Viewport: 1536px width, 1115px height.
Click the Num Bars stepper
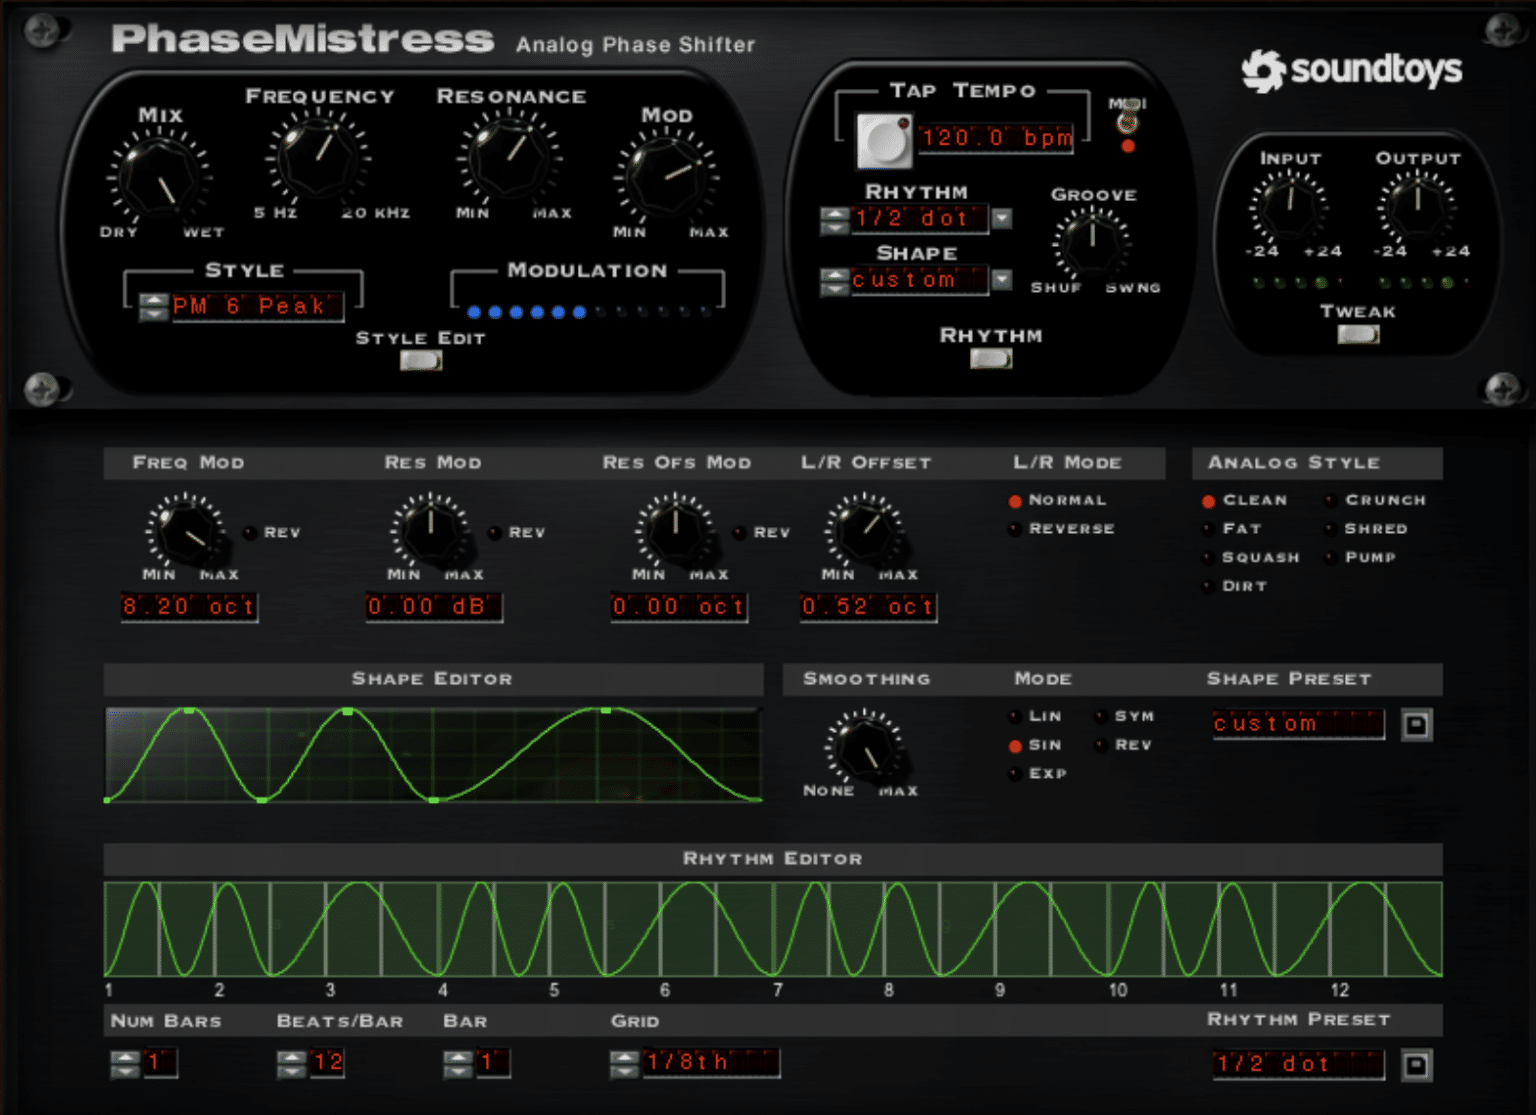tap(125, 1064)
